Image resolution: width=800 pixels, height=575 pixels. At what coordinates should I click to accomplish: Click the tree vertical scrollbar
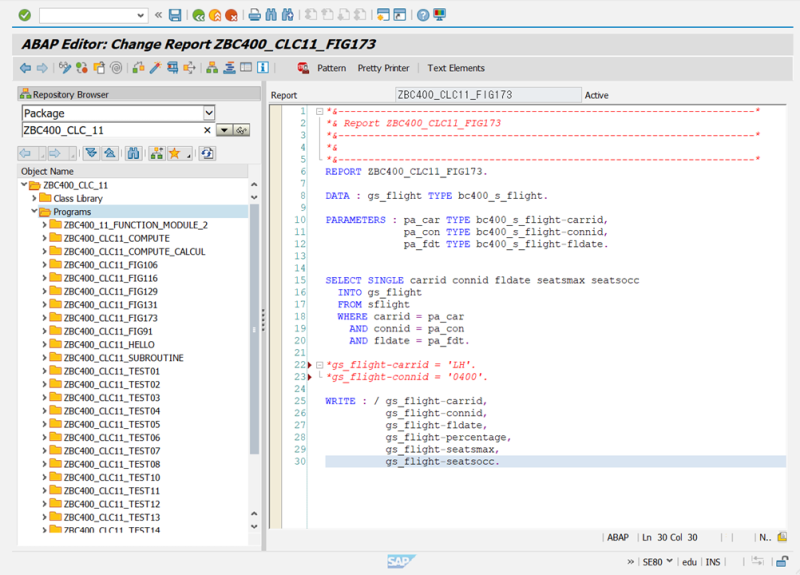254,329
